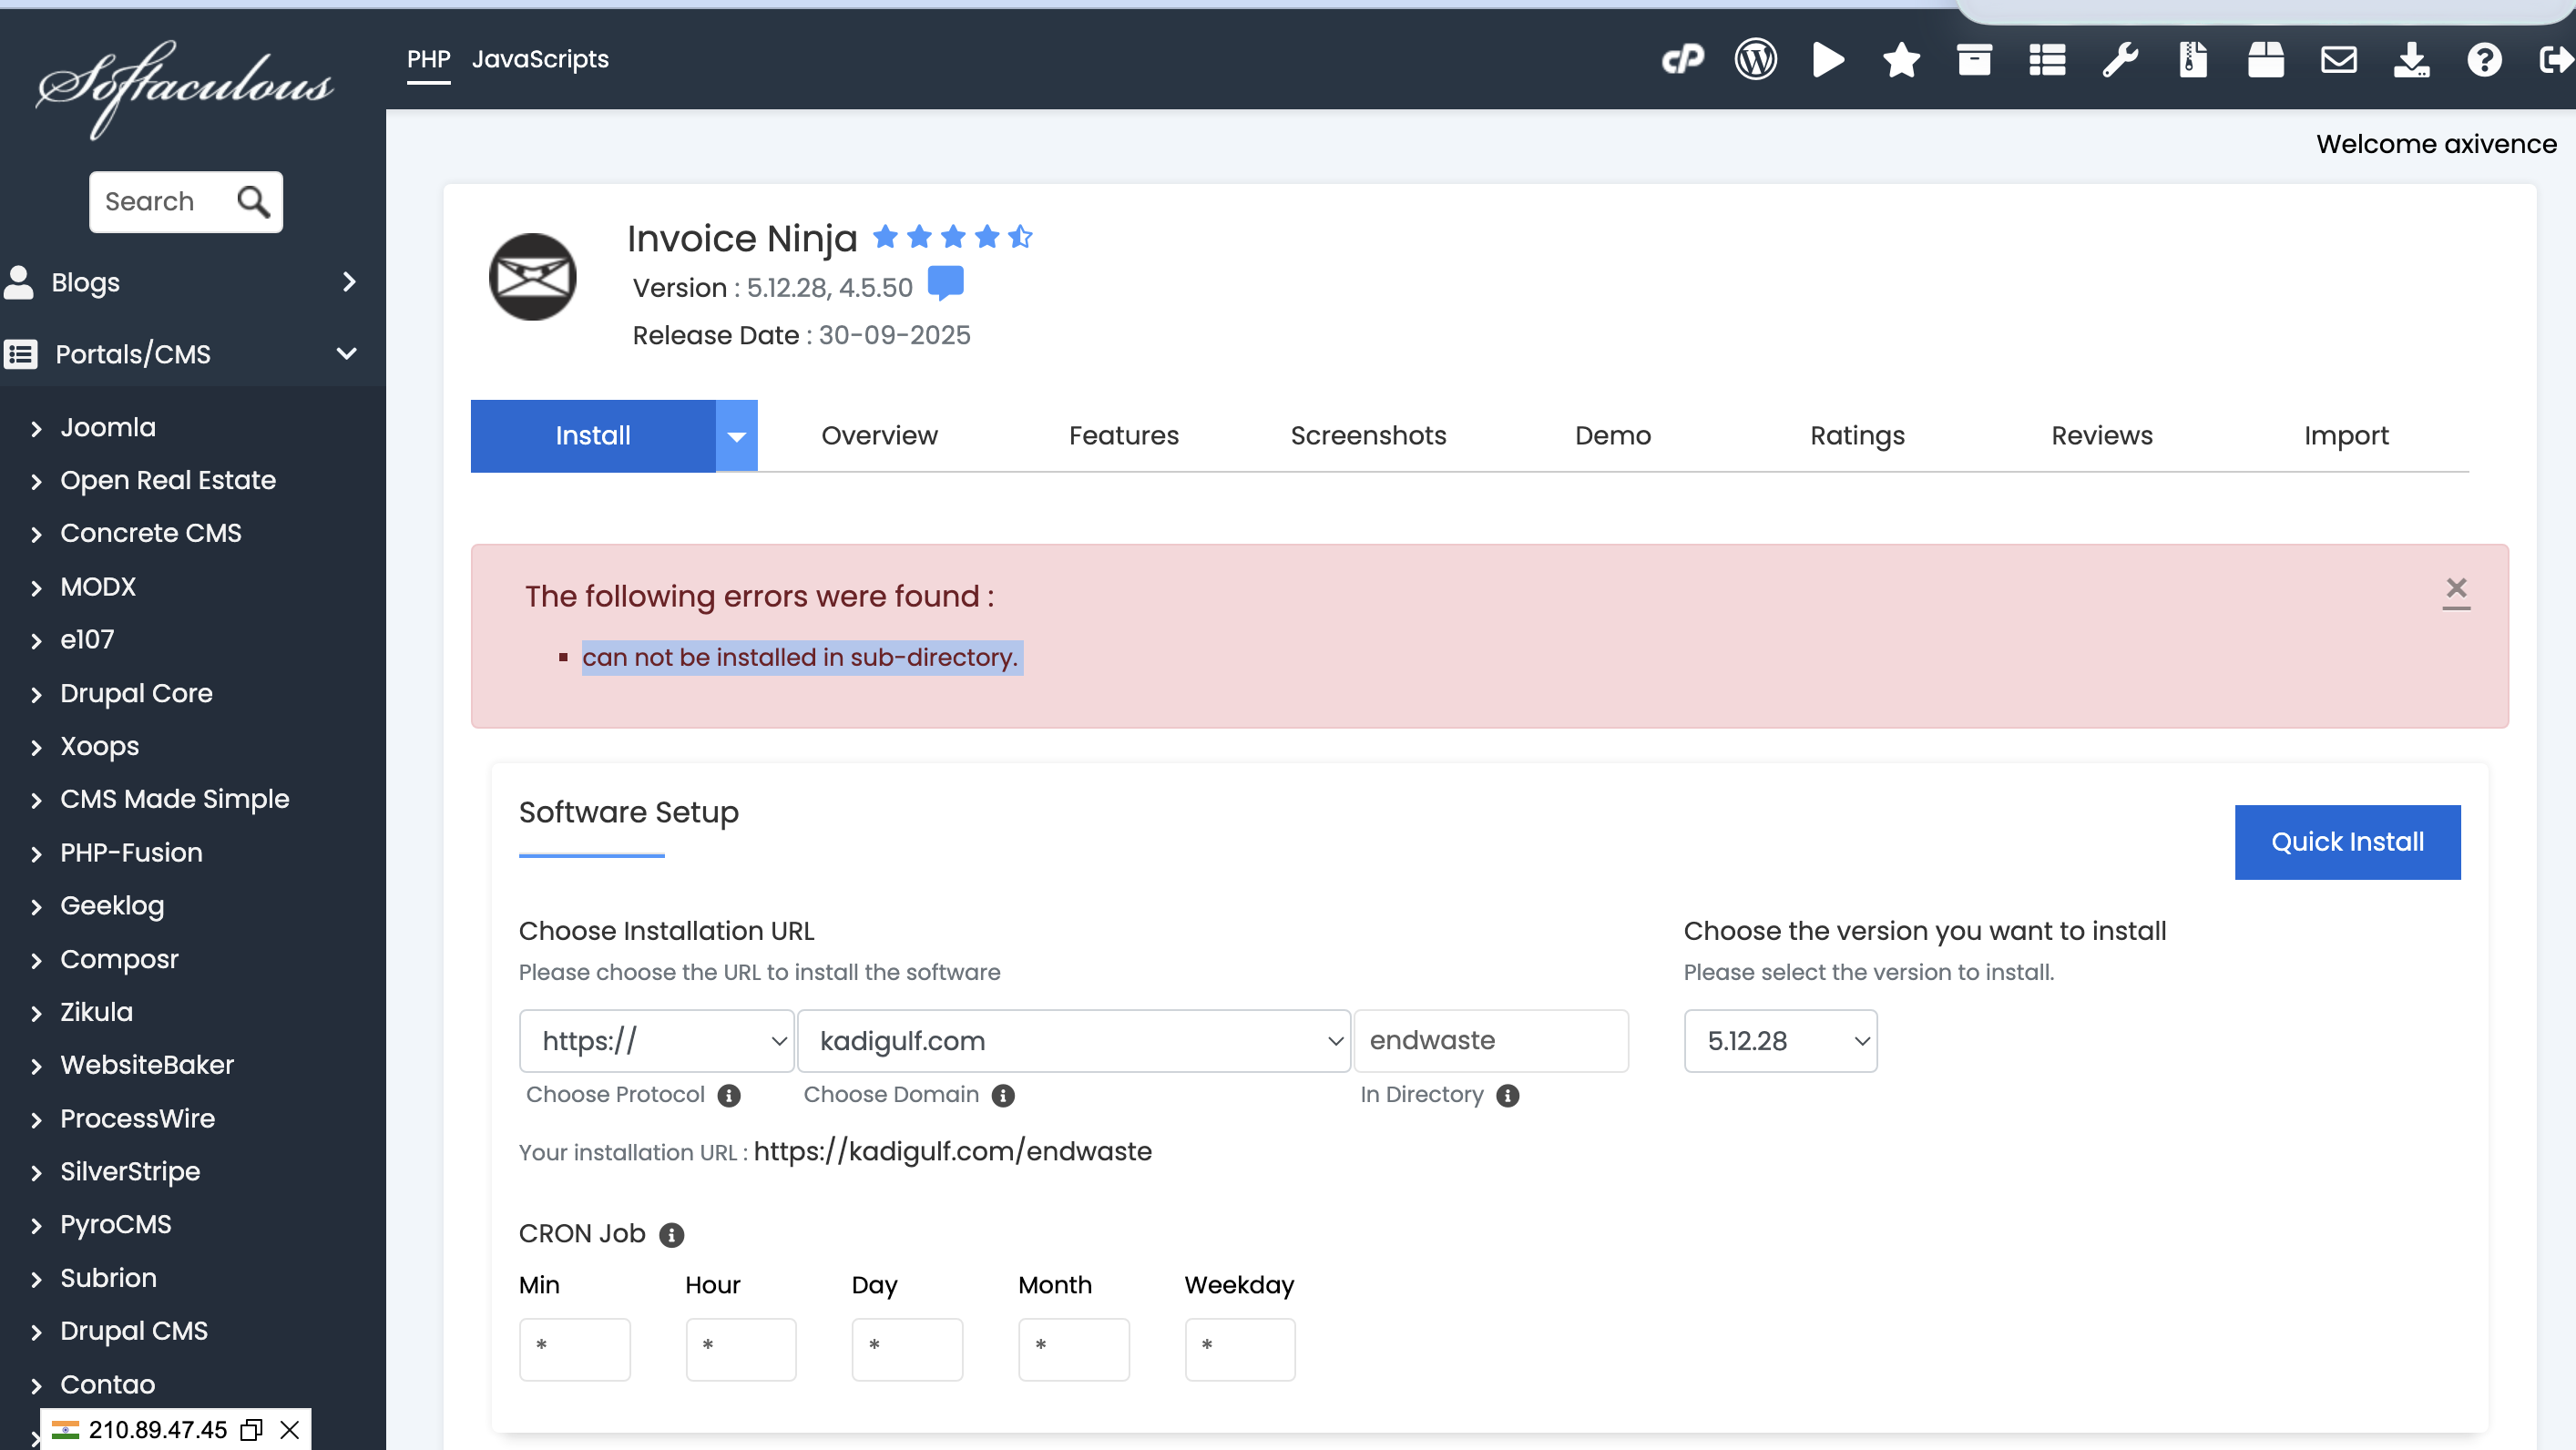This screenshot has height=1450, width=2576.
Task: Open the wrench settings icon
Action: [2120, 60]
